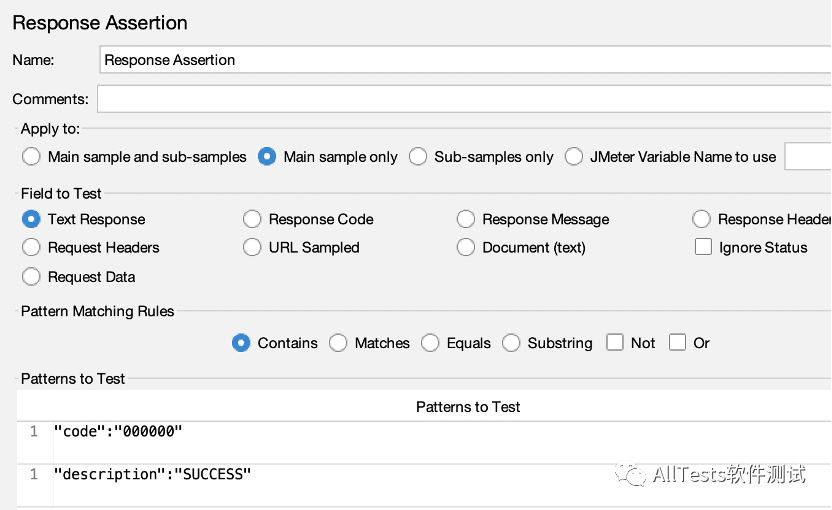Select Request Data radio button
832x510 pixels.
tap(31, 276)
